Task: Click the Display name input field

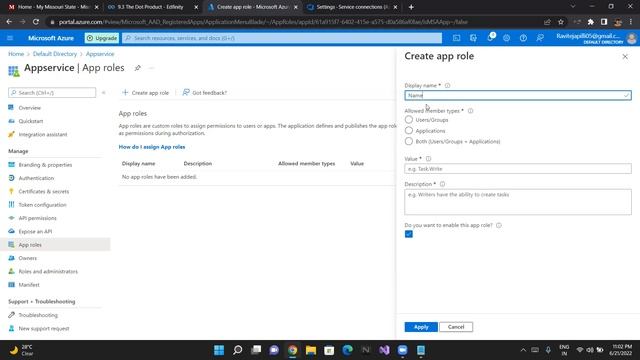Action: click(518, 95)
